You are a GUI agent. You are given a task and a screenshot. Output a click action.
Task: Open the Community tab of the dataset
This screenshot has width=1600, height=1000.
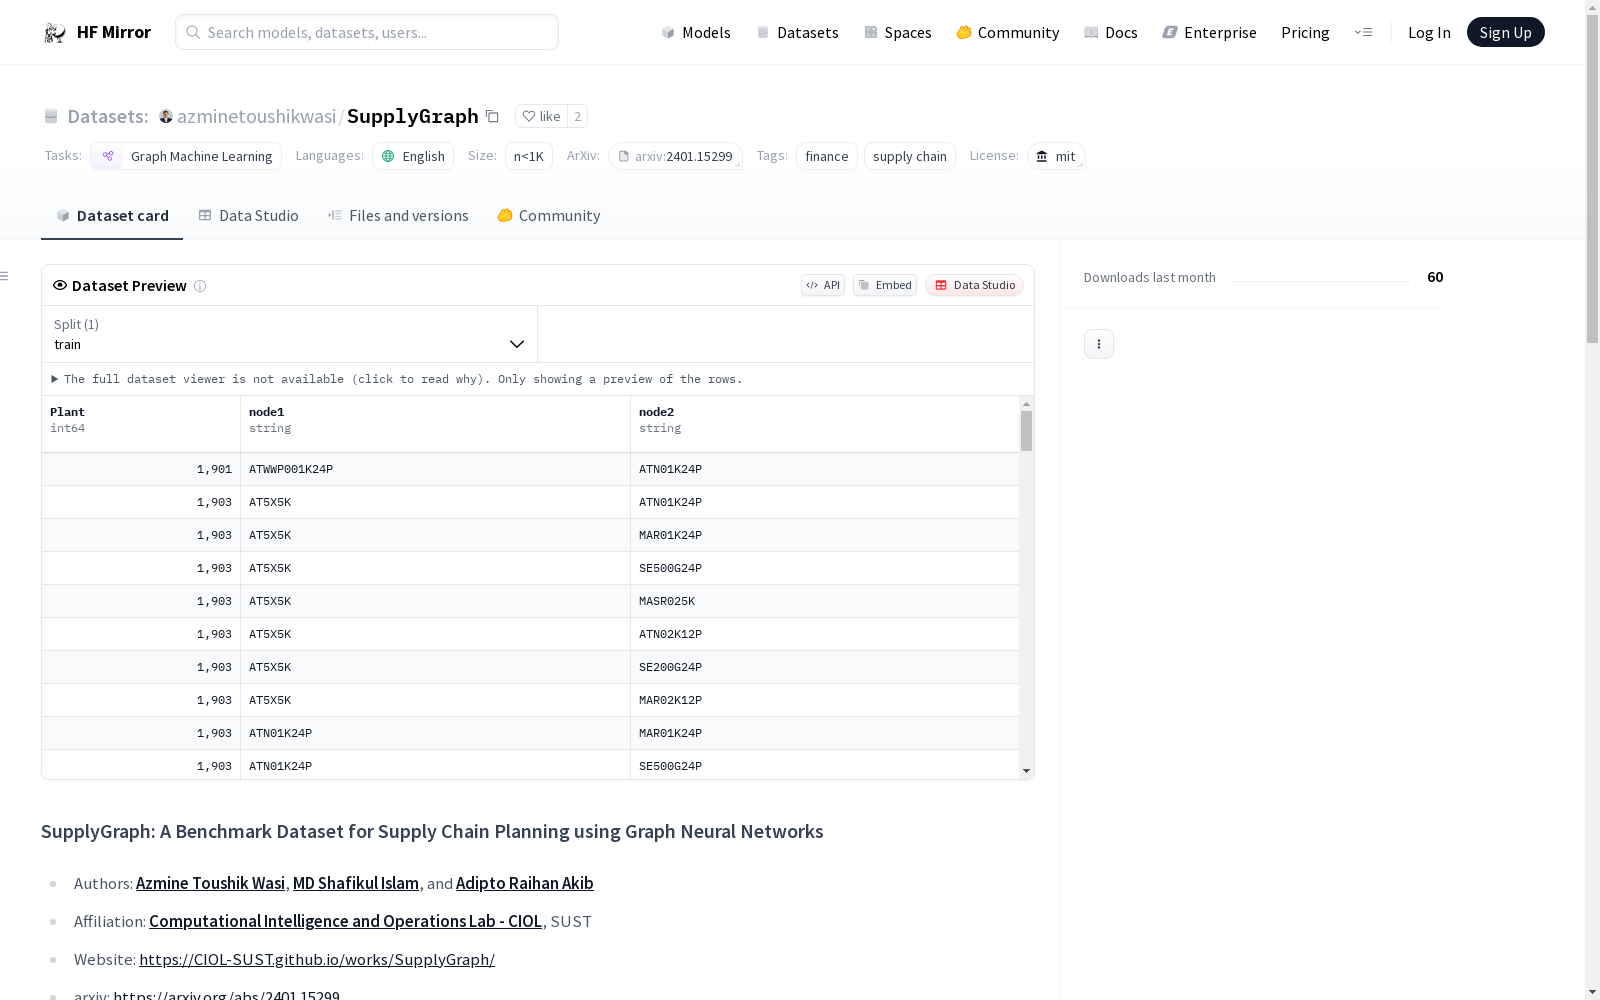coord(549,216)
